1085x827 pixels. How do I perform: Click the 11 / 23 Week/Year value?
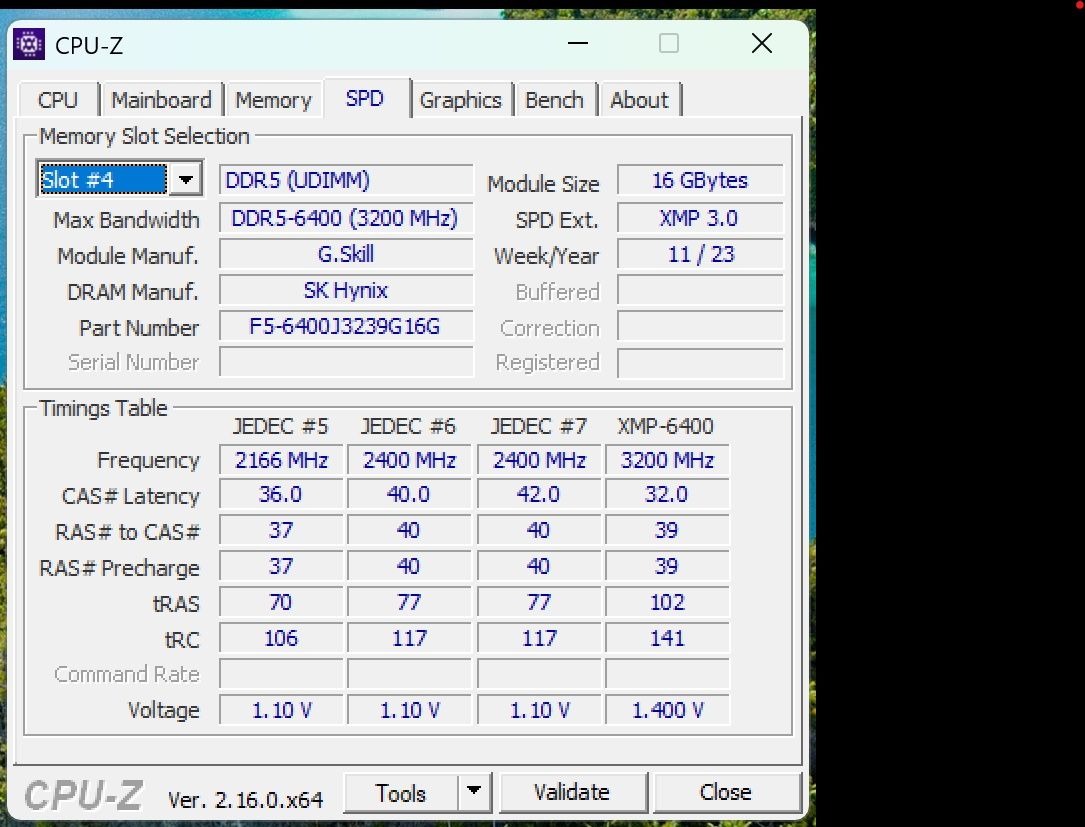[x=700, y=254]
